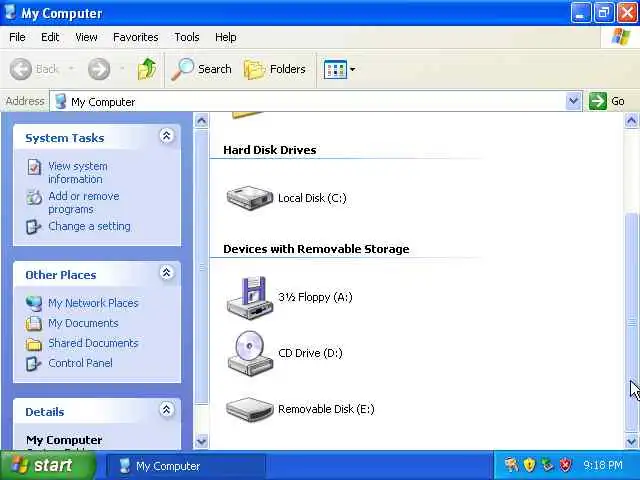Click the Shared Documents folder icon
640x480 pixels.
click(x=33, y=344)
